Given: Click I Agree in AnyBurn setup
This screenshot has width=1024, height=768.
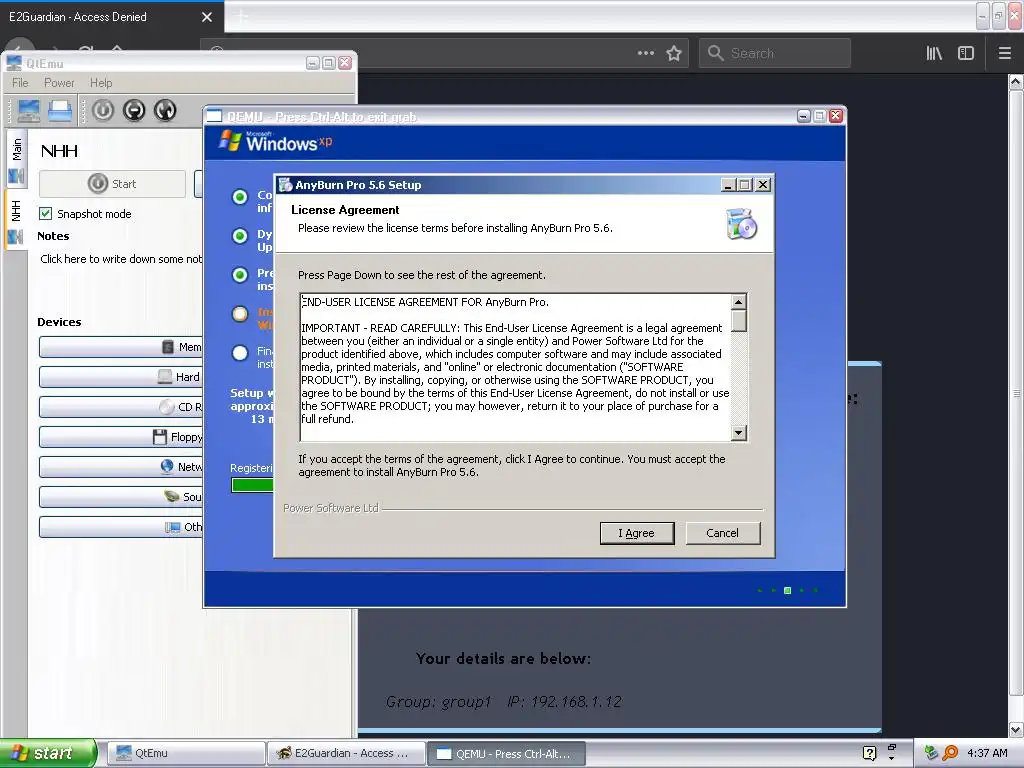Looking at the screenshot, I should pyautogui.click(x=637, y=533).
